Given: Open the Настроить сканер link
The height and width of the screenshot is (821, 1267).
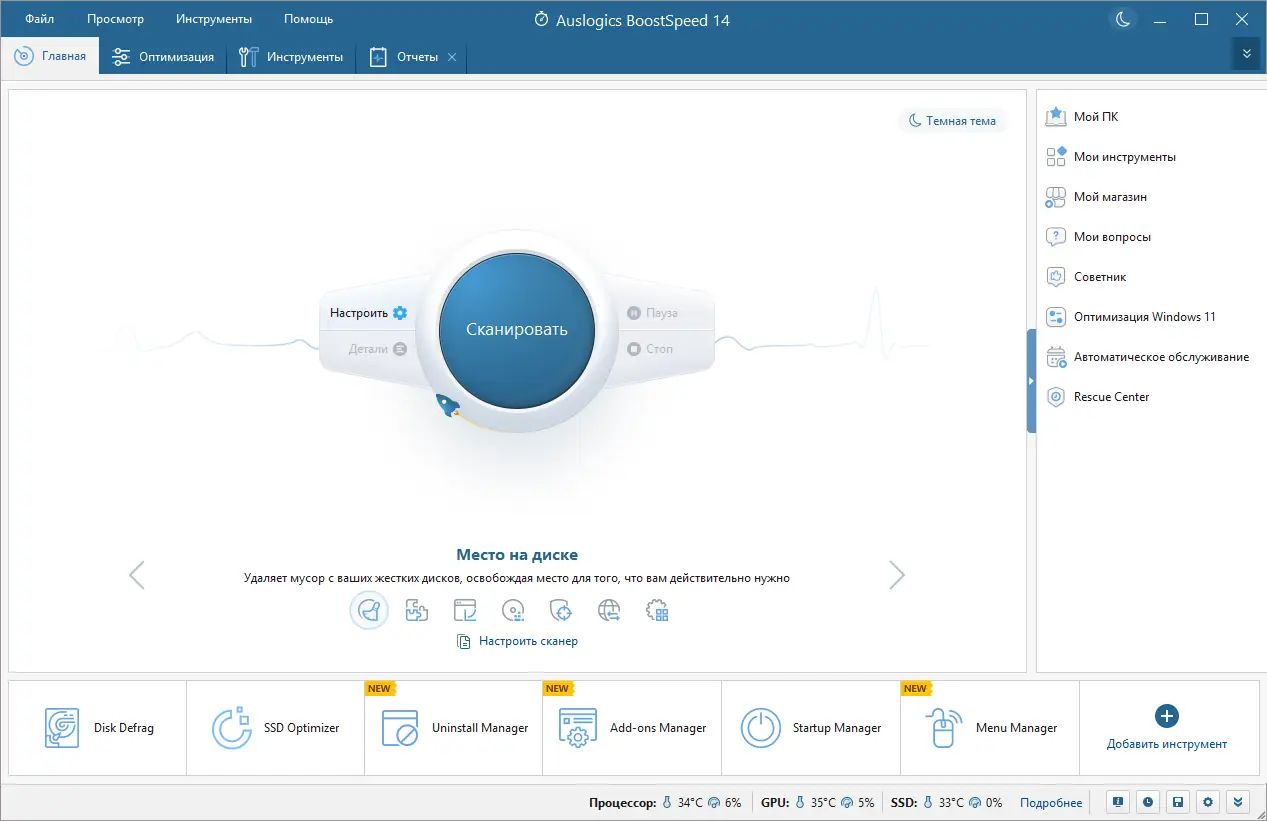Looking at the screenshot, I should pyautogui.click(x=517, y=641).
